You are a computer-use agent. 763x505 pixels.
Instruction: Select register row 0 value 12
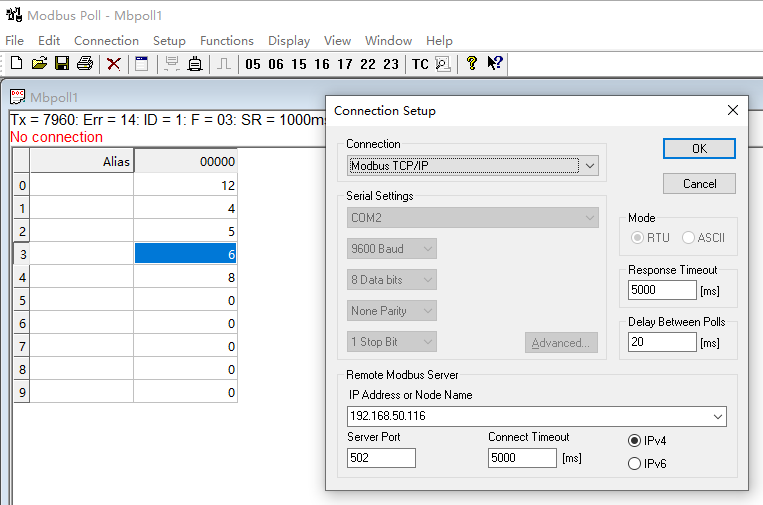[x=185, y=185]
